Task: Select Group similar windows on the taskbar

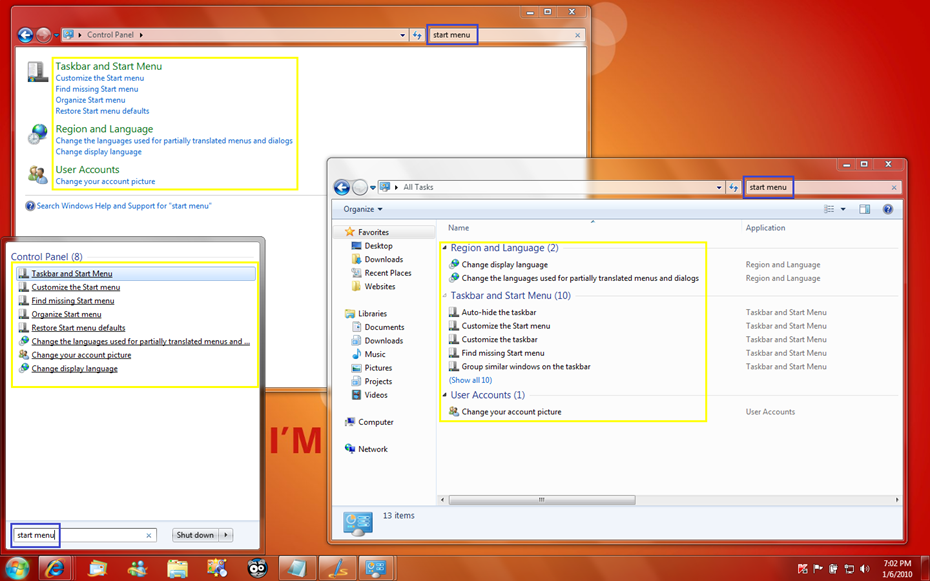Action: click(526, 367)
